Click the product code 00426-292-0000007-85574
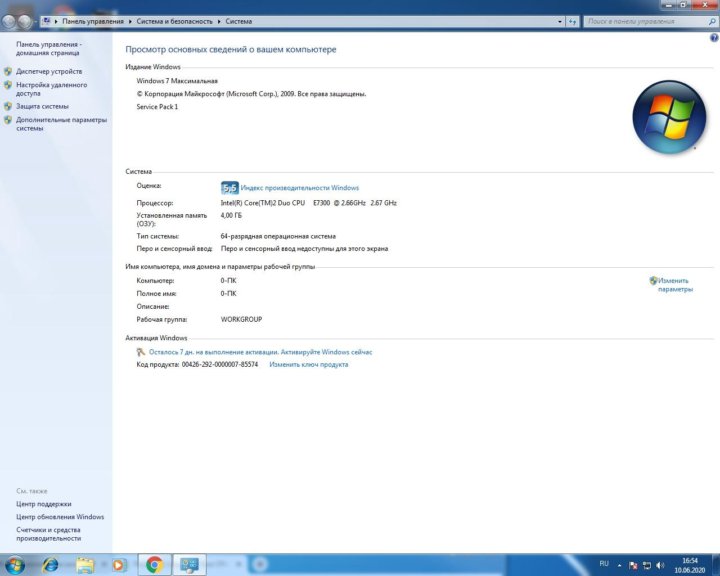This screenshot has height=576, width=720. (220, 365)
